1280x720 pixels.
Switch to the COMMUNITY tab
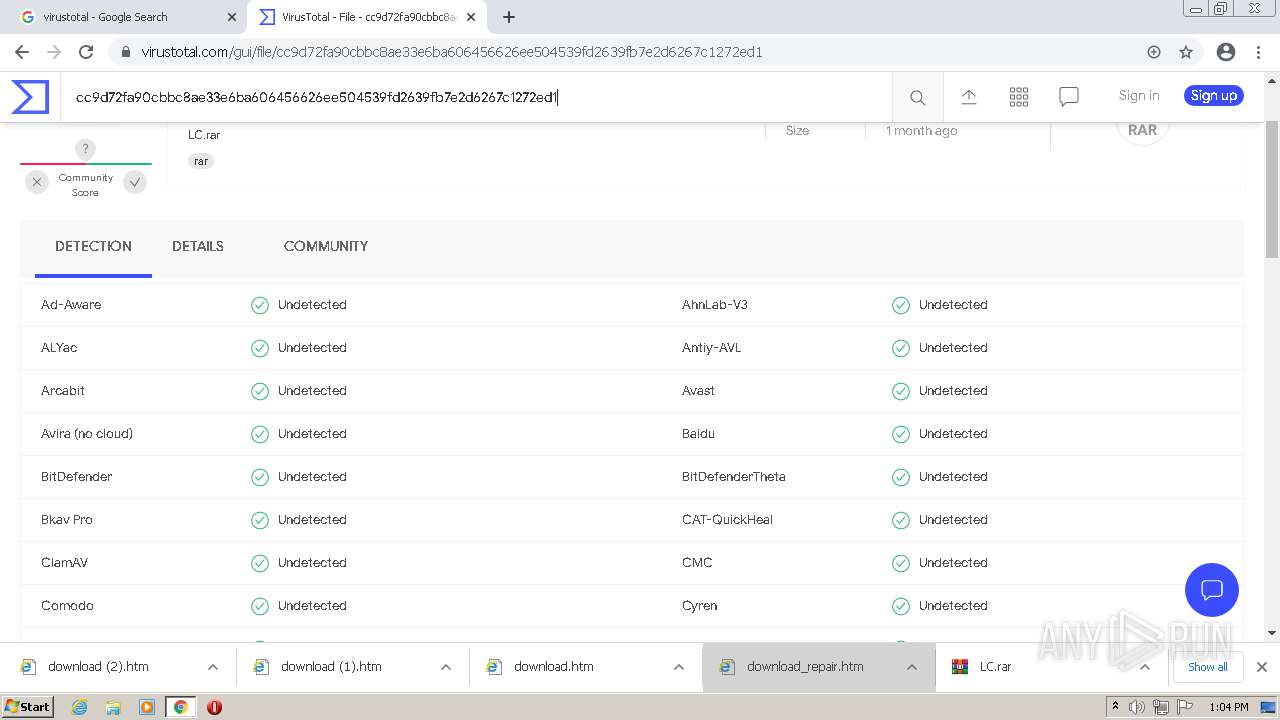pos(326,246)
